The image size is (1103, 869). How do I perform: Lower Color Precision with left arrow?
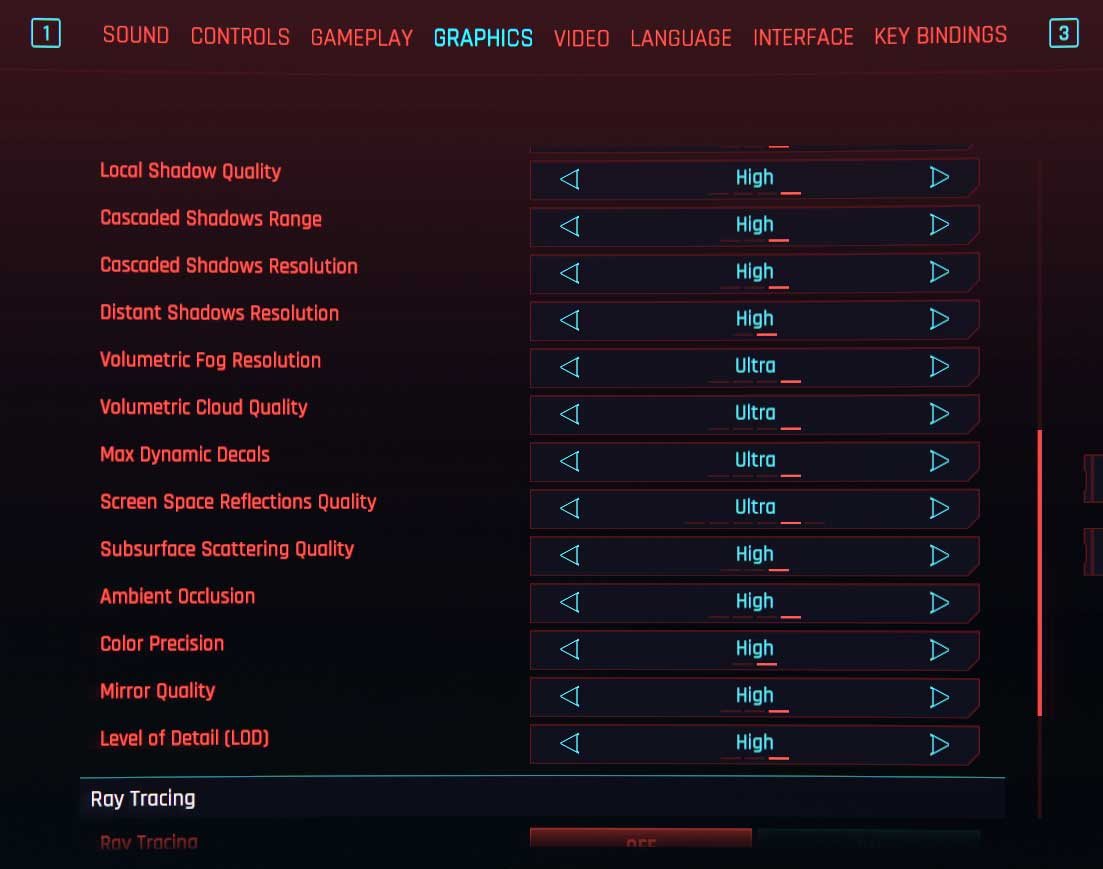click(569, 649)
